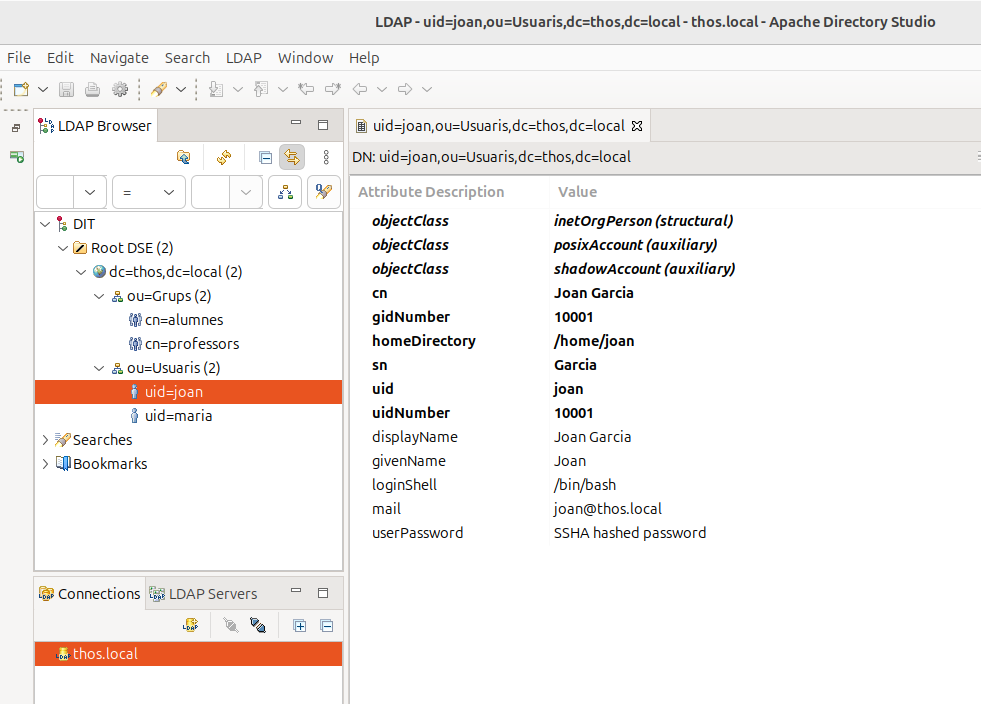Expand the Bookmarks node
This screenshot has height=704, width=981.
[x=45, y=464]
